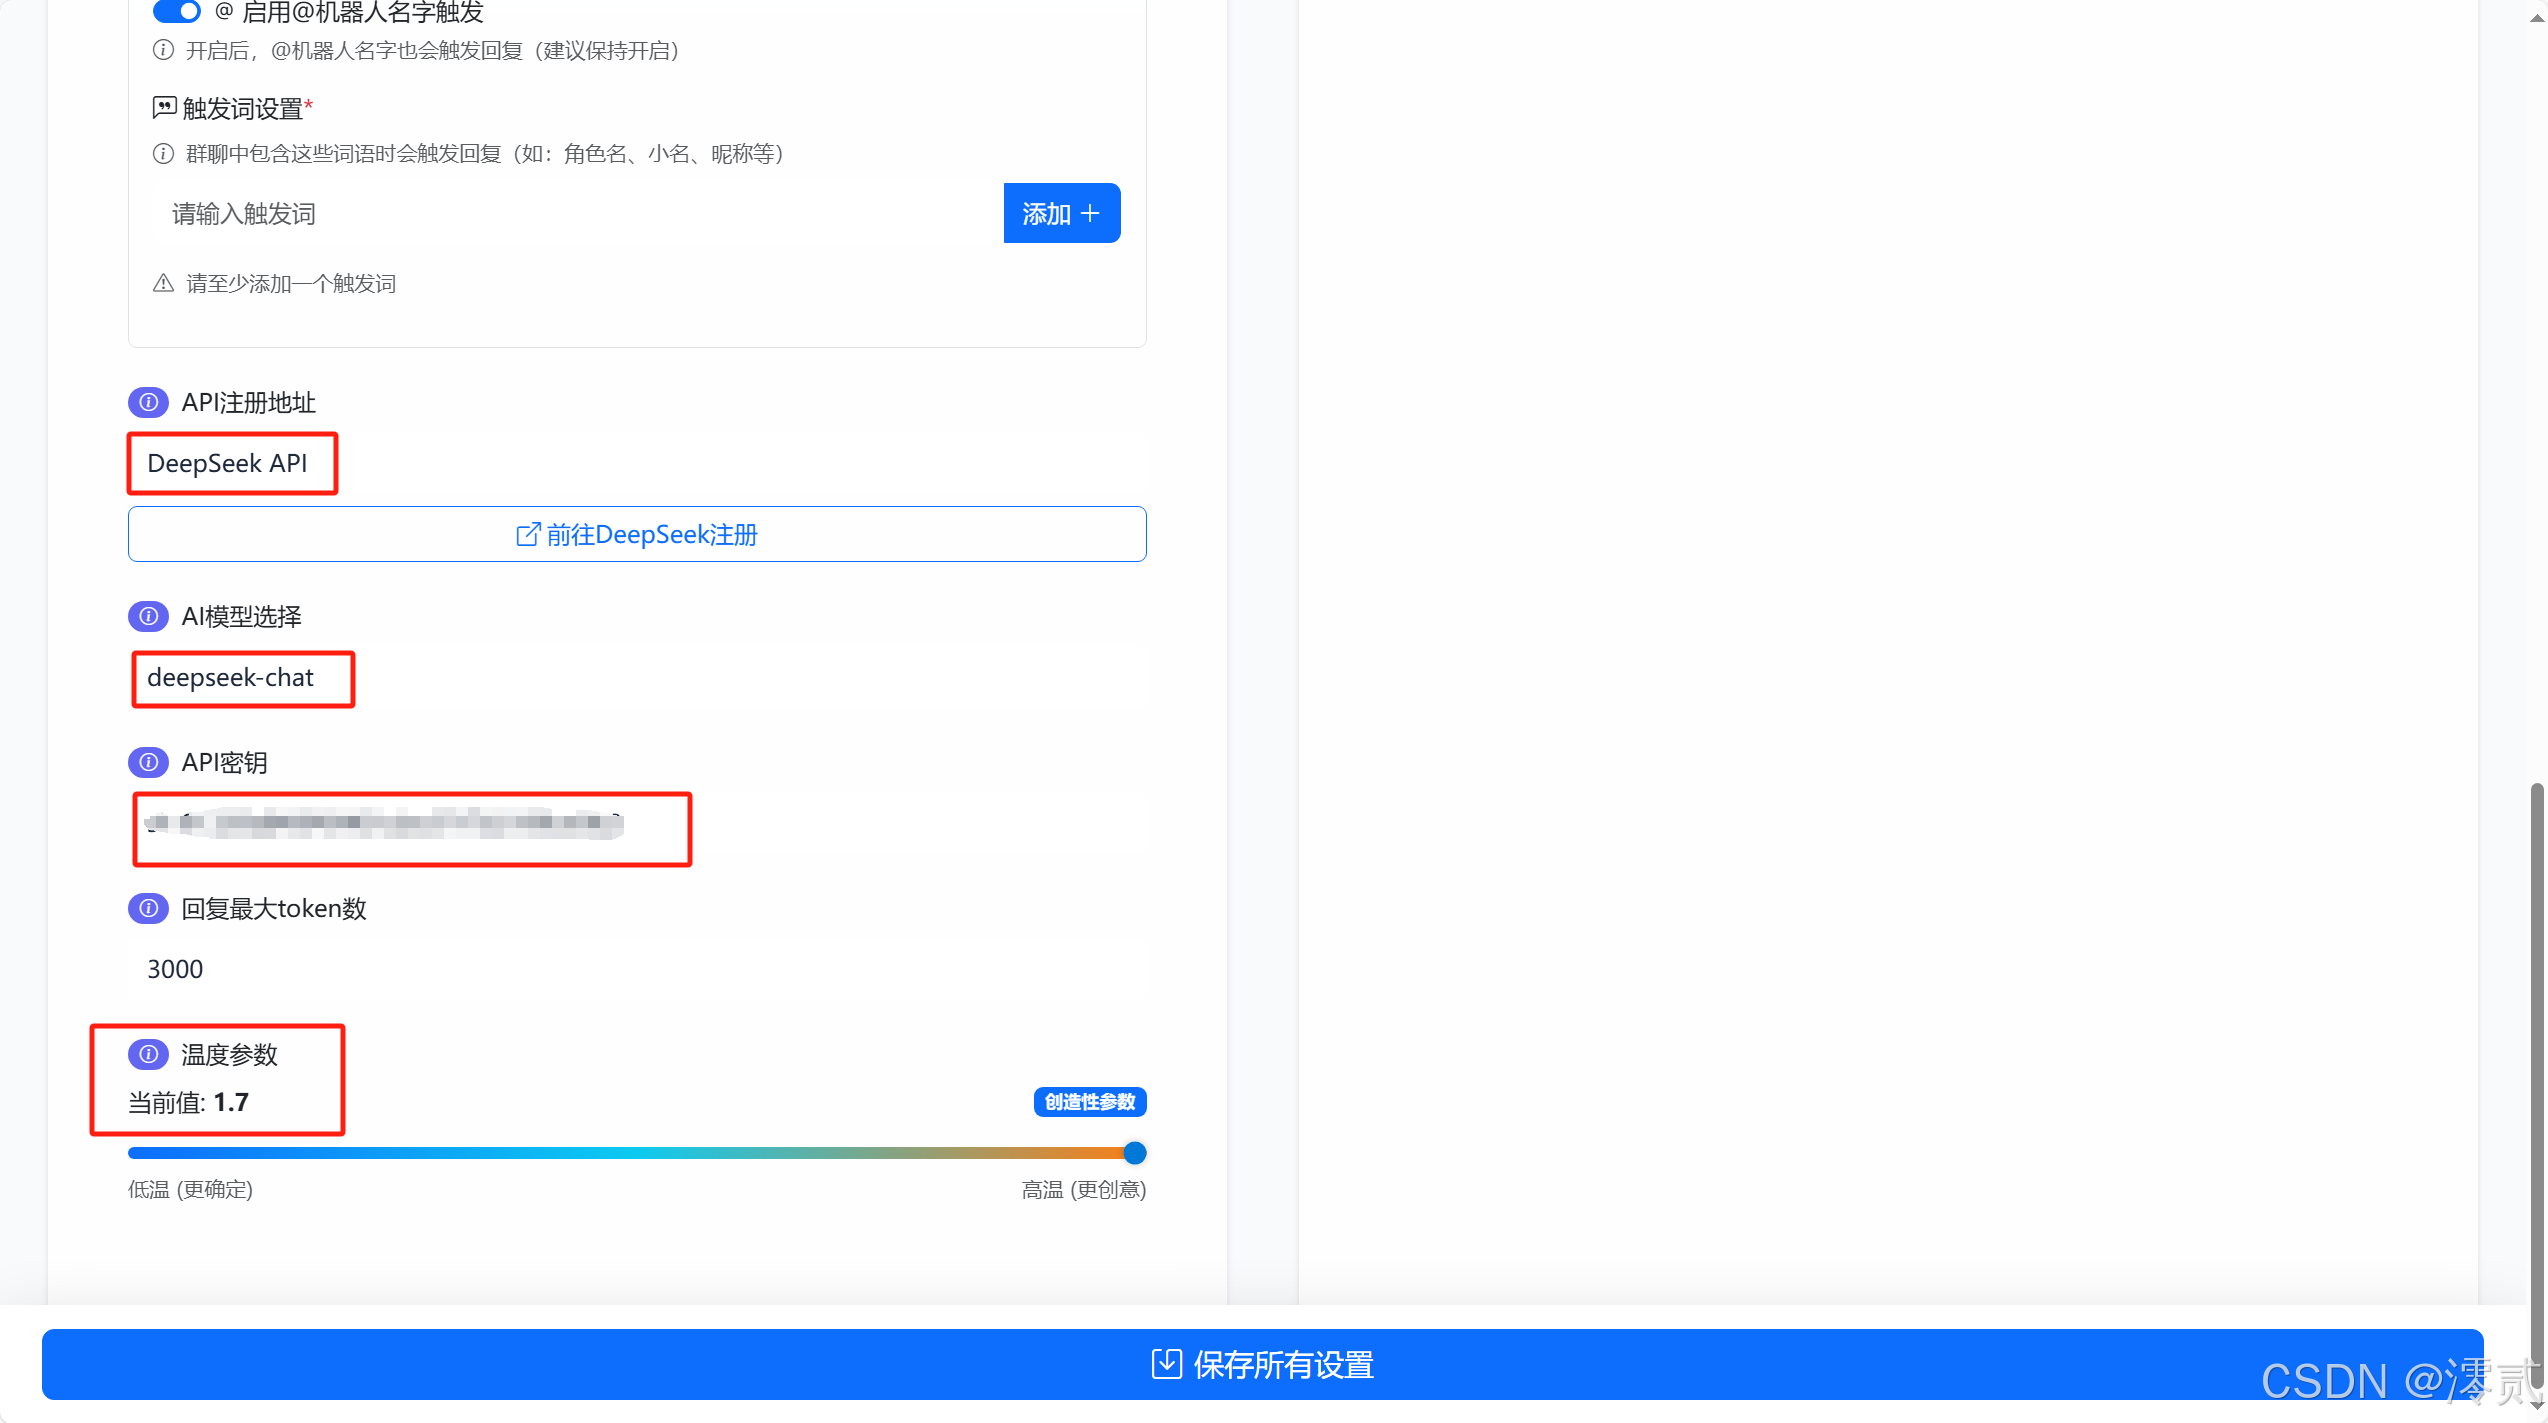Click 保存所有设置 button
2548x1423 pixels.
(x=1262, y=1364)
